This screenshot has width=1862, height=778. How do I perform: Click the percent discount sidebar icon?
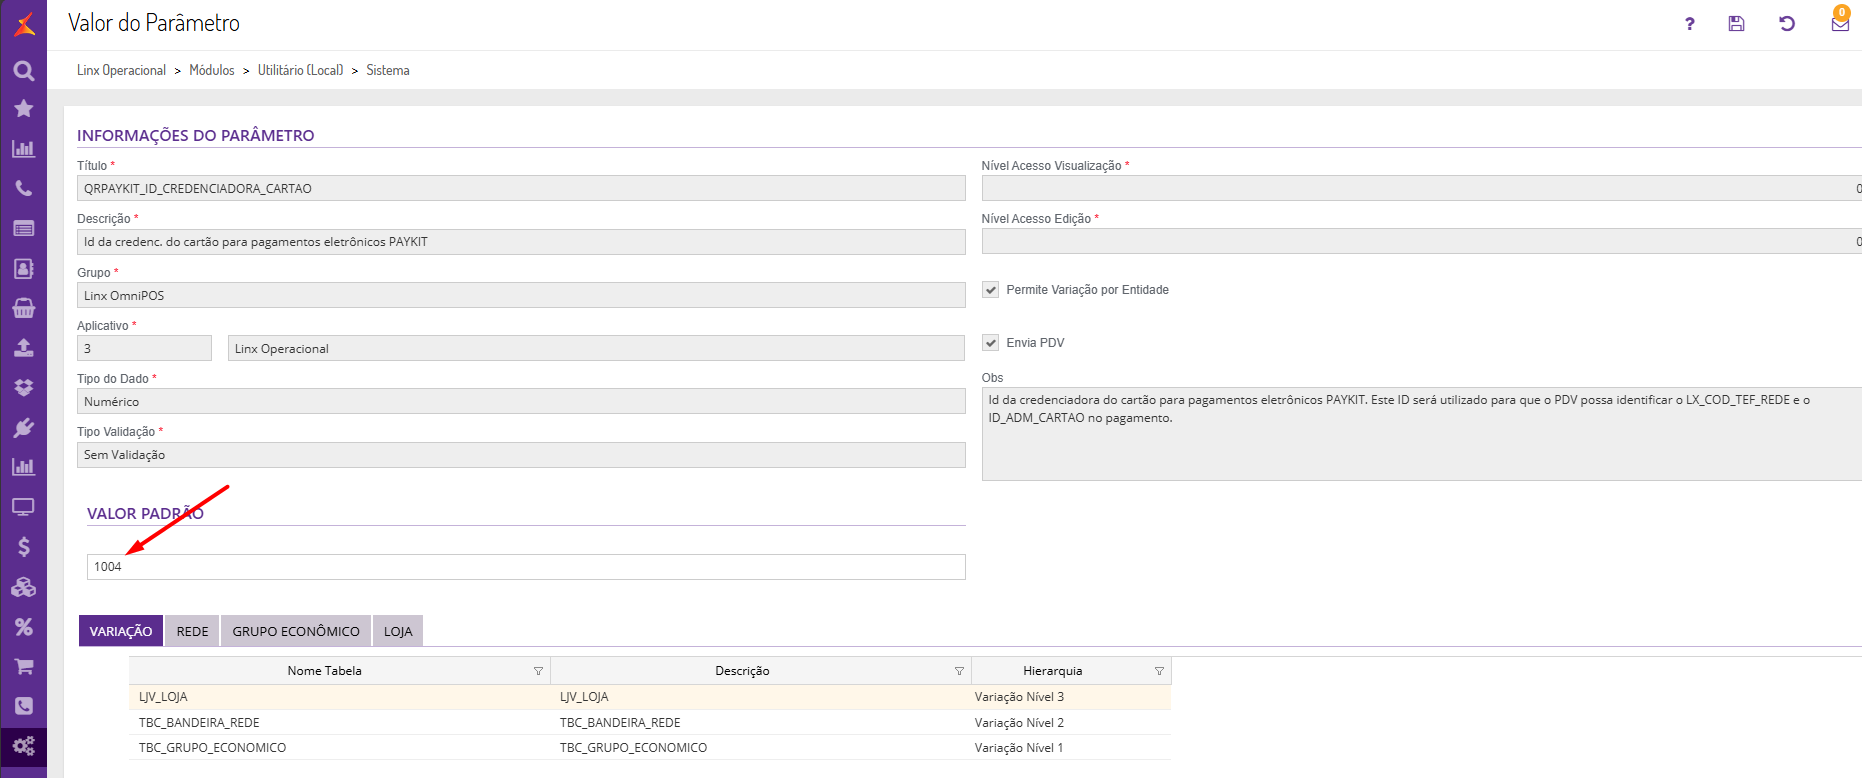23,627
